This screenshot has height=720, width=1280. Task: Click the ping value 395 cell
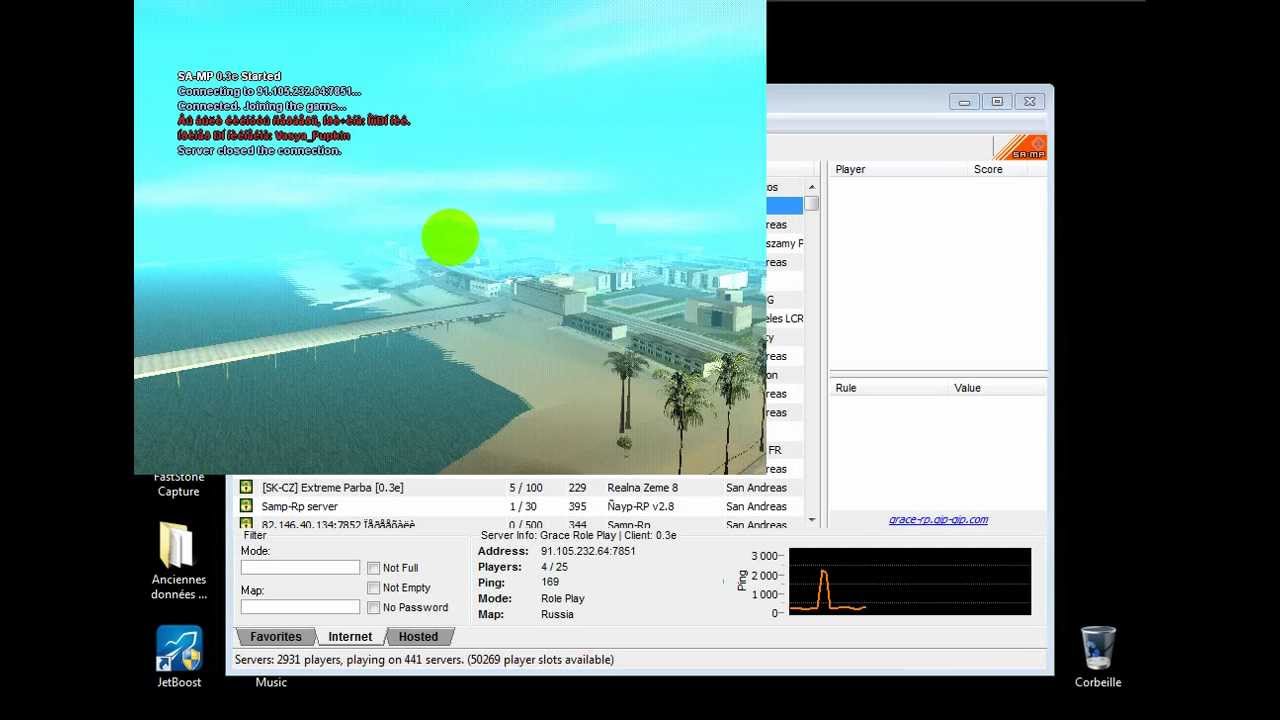point(577,507)
